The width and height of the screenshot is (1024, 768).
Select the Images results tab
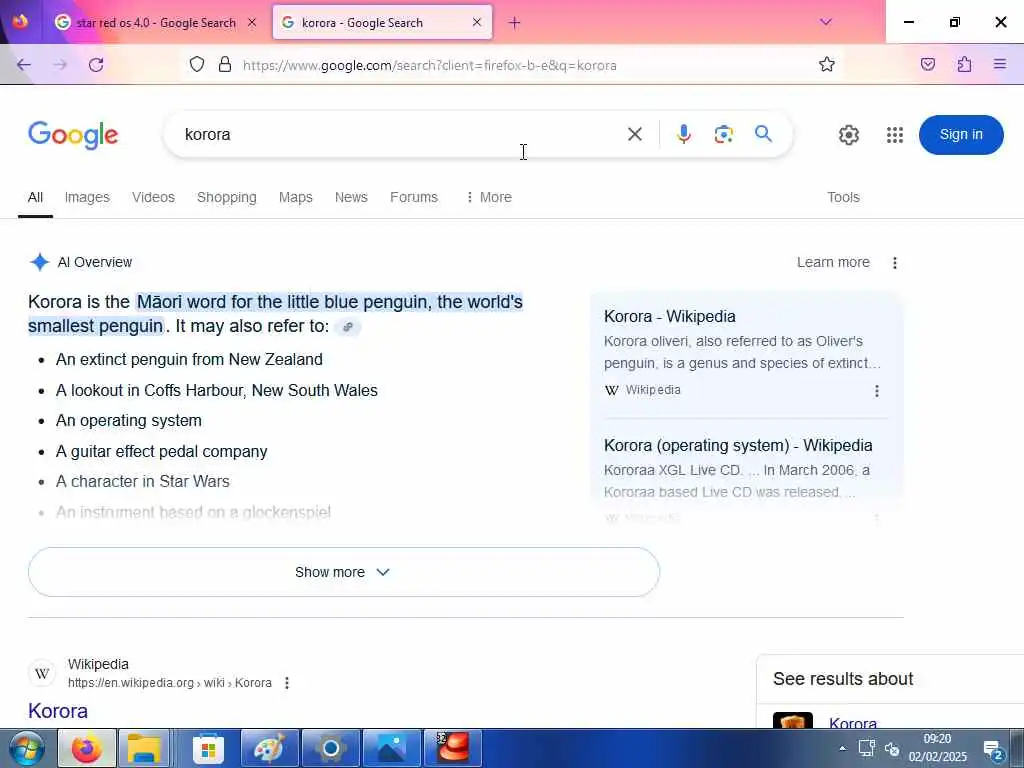point(87,197)
